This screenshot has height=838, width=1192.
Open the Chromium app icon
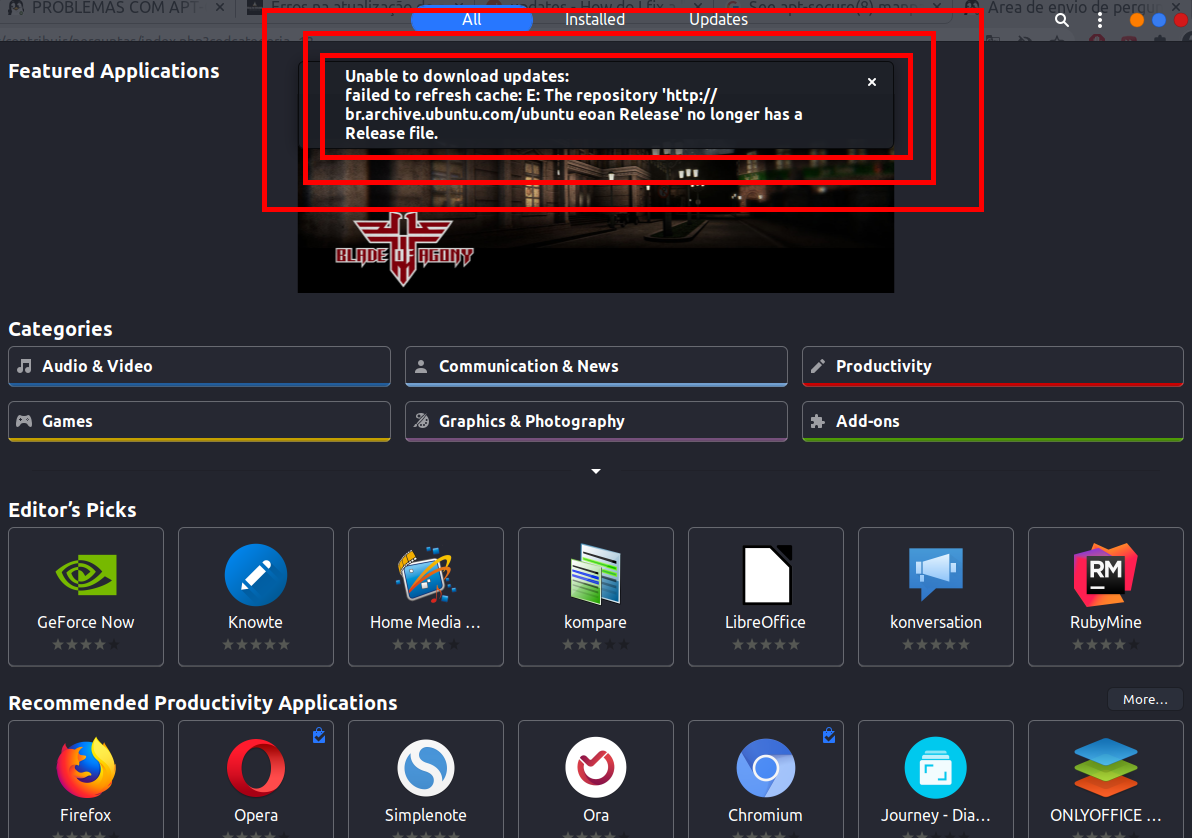766,768
